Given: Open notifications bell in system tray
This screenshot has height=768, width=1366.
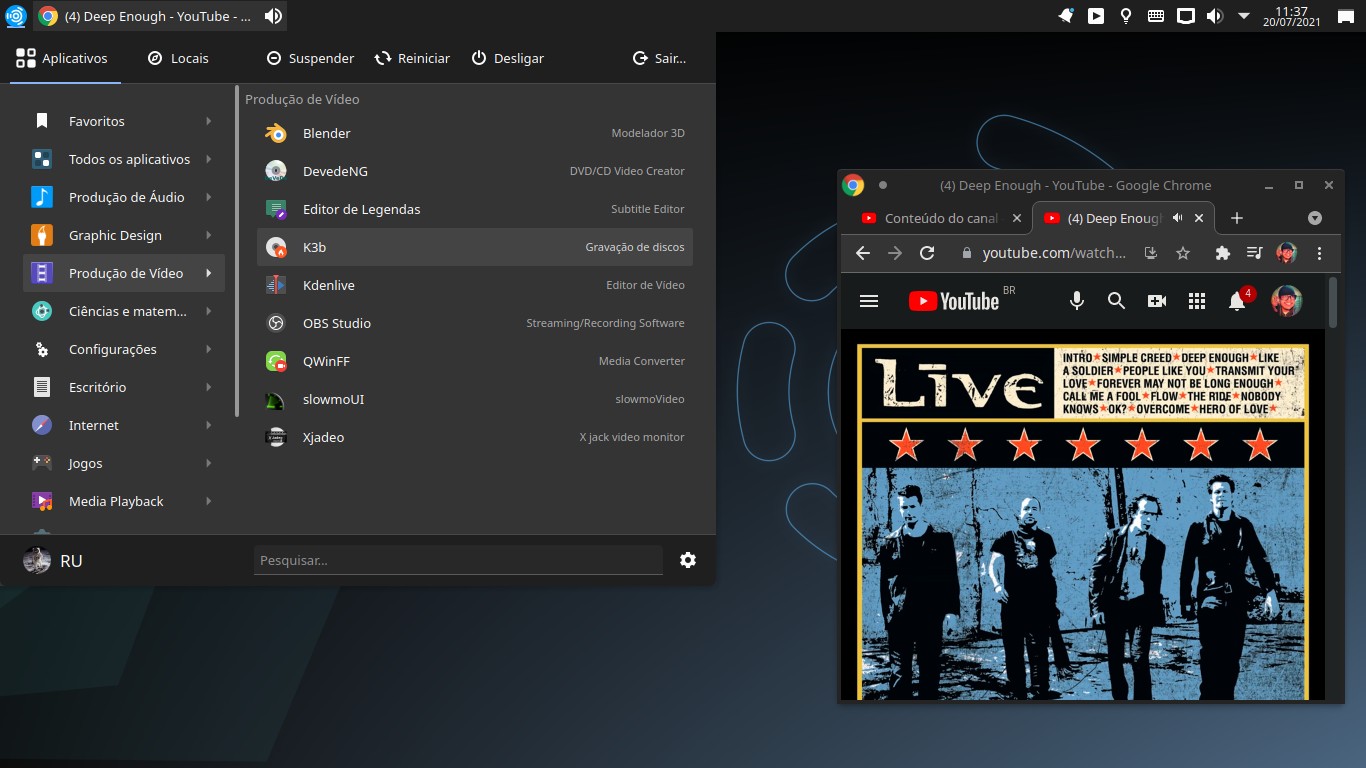Looking at the screenshot, I should coord(1066,16).
